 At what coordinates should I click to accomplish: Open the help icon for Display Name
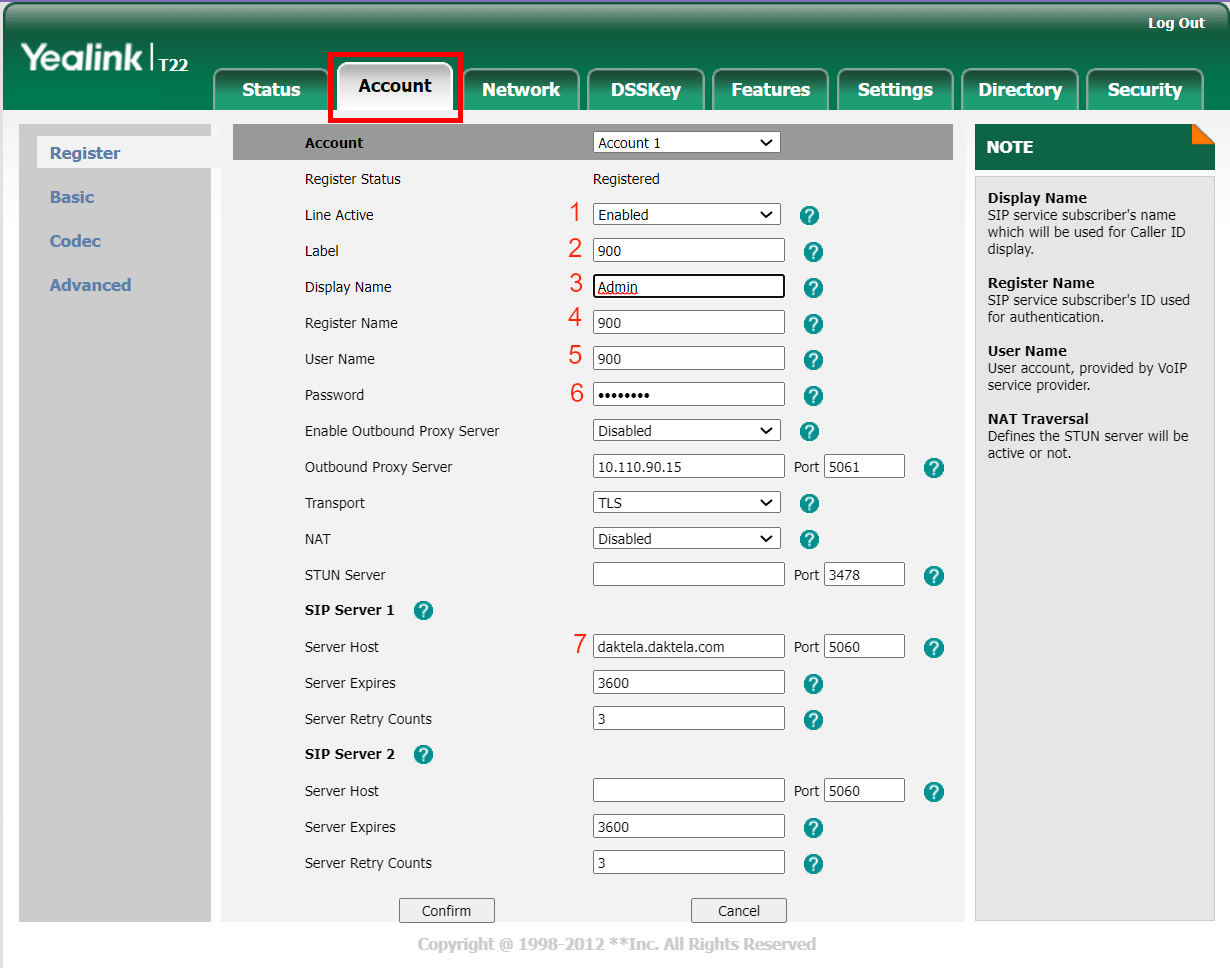click(x=813, y=288)
